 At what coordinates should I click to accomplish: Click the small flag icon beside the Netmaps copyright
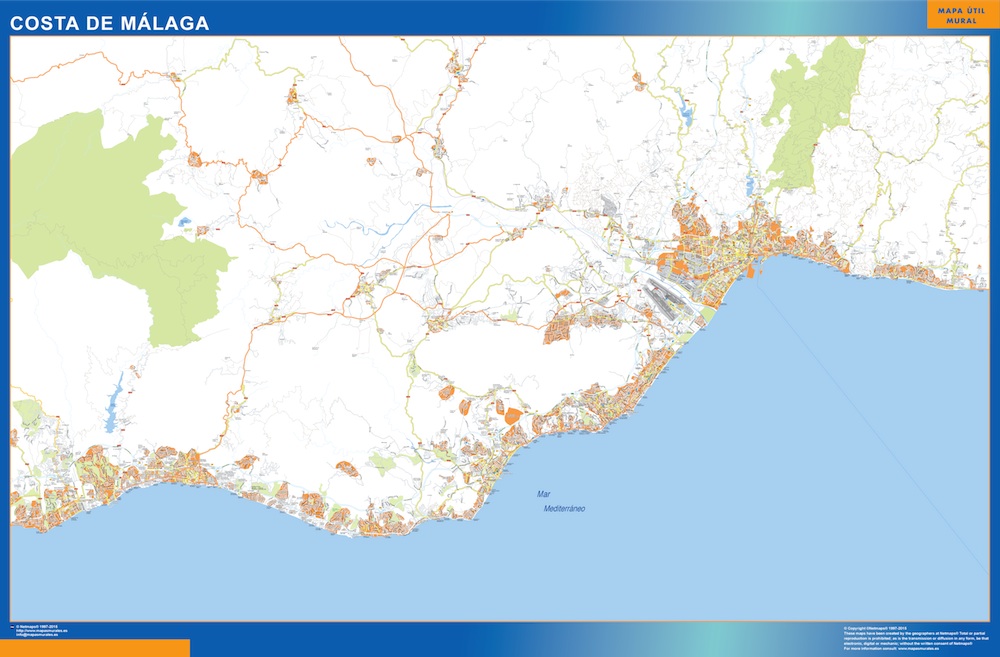(13, 629)
